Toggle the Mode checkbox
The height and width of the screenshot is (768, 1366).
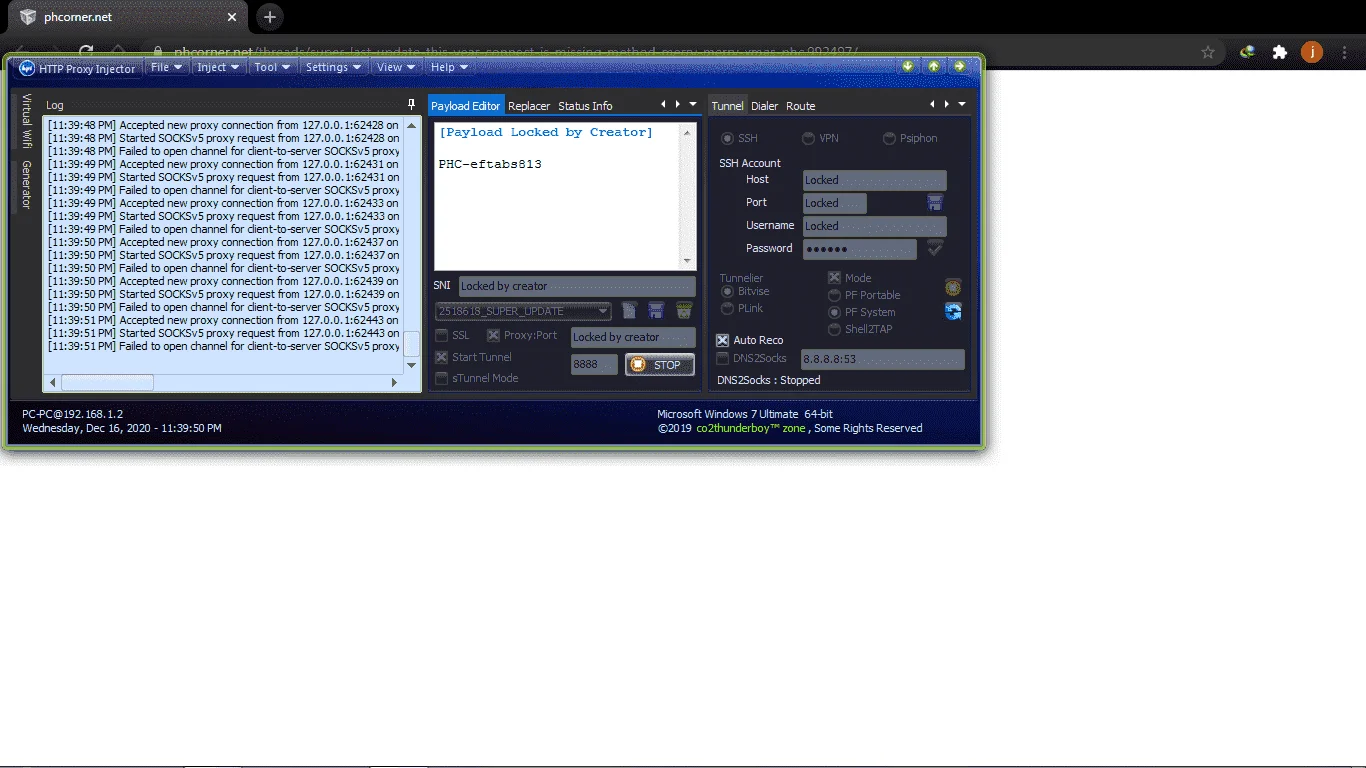[x=834, y=278]
